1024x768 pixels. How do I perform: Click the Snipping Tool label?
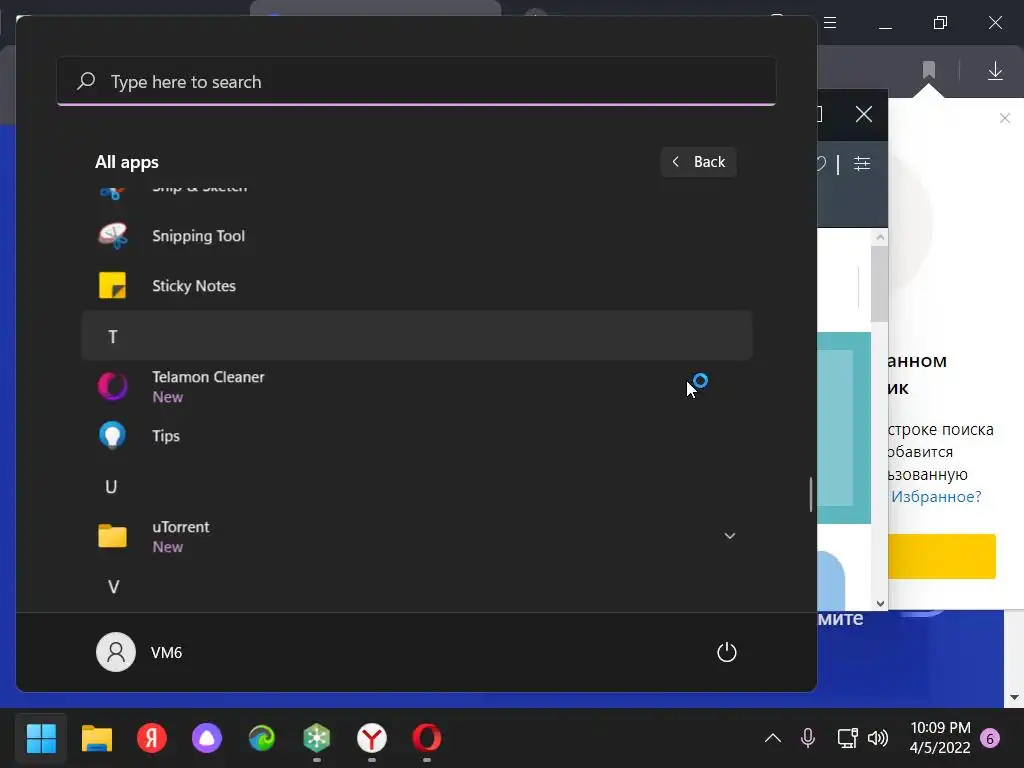(199, 236)
